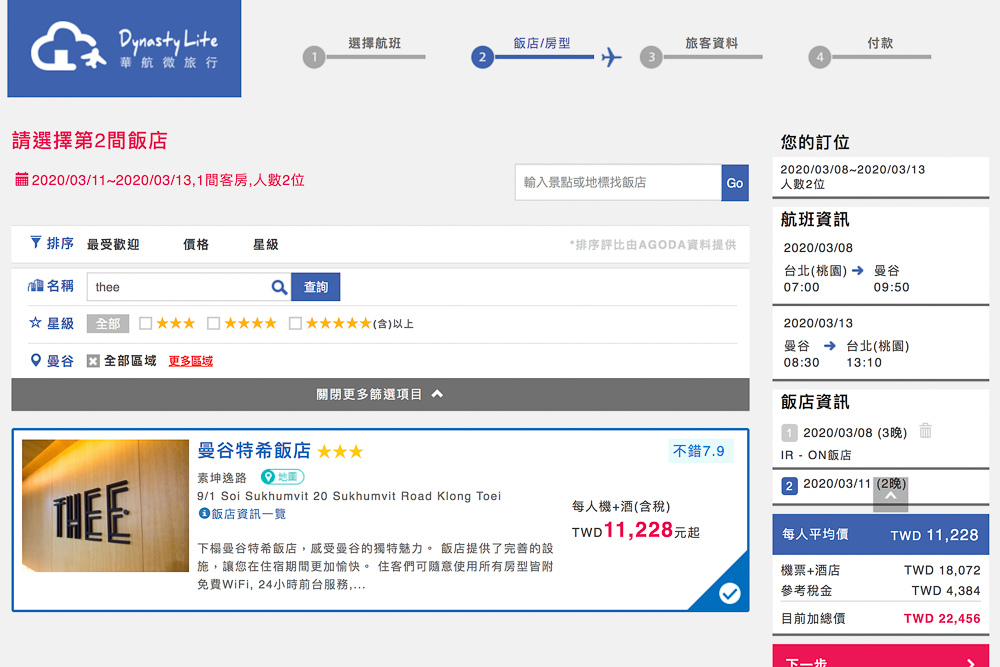Image resolution: width=1000 pixels, height=667 pixels.
Task: Click the 不錯7.9 rating badge
Action: pyautogui.click(x=700, y=451)
